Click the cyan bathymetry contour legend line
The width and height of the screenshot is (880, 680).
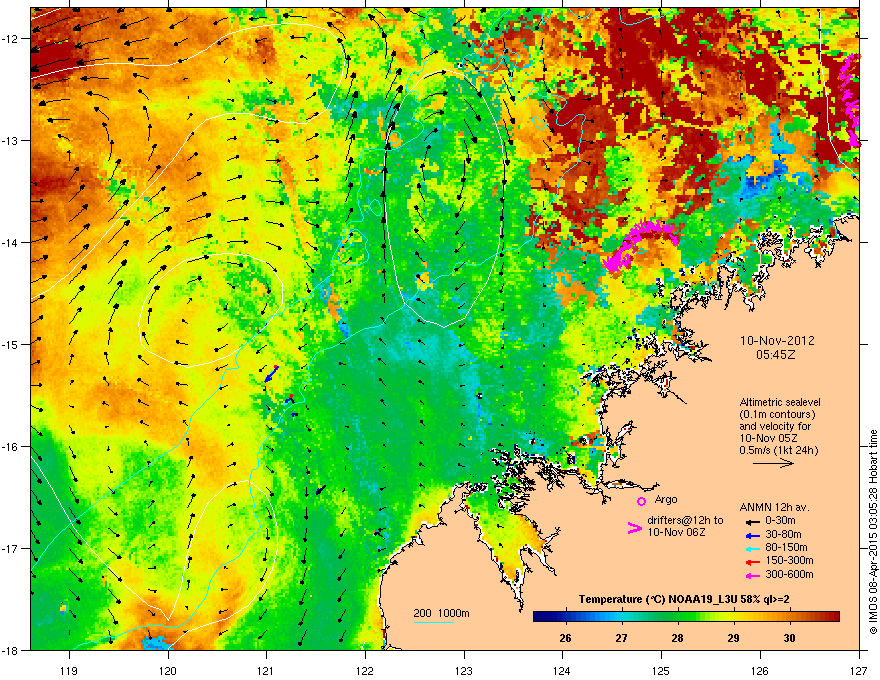point(434,622)
